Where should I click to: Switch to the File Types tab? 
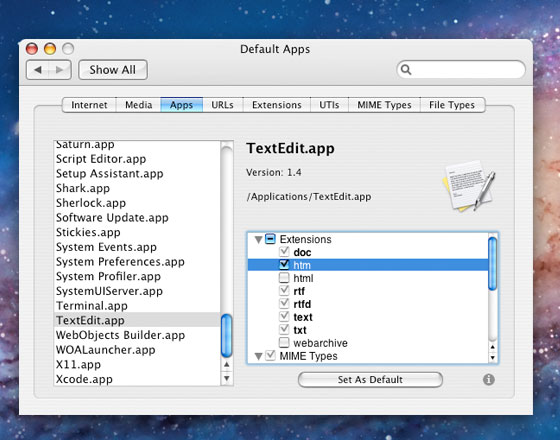click(452, 105)
